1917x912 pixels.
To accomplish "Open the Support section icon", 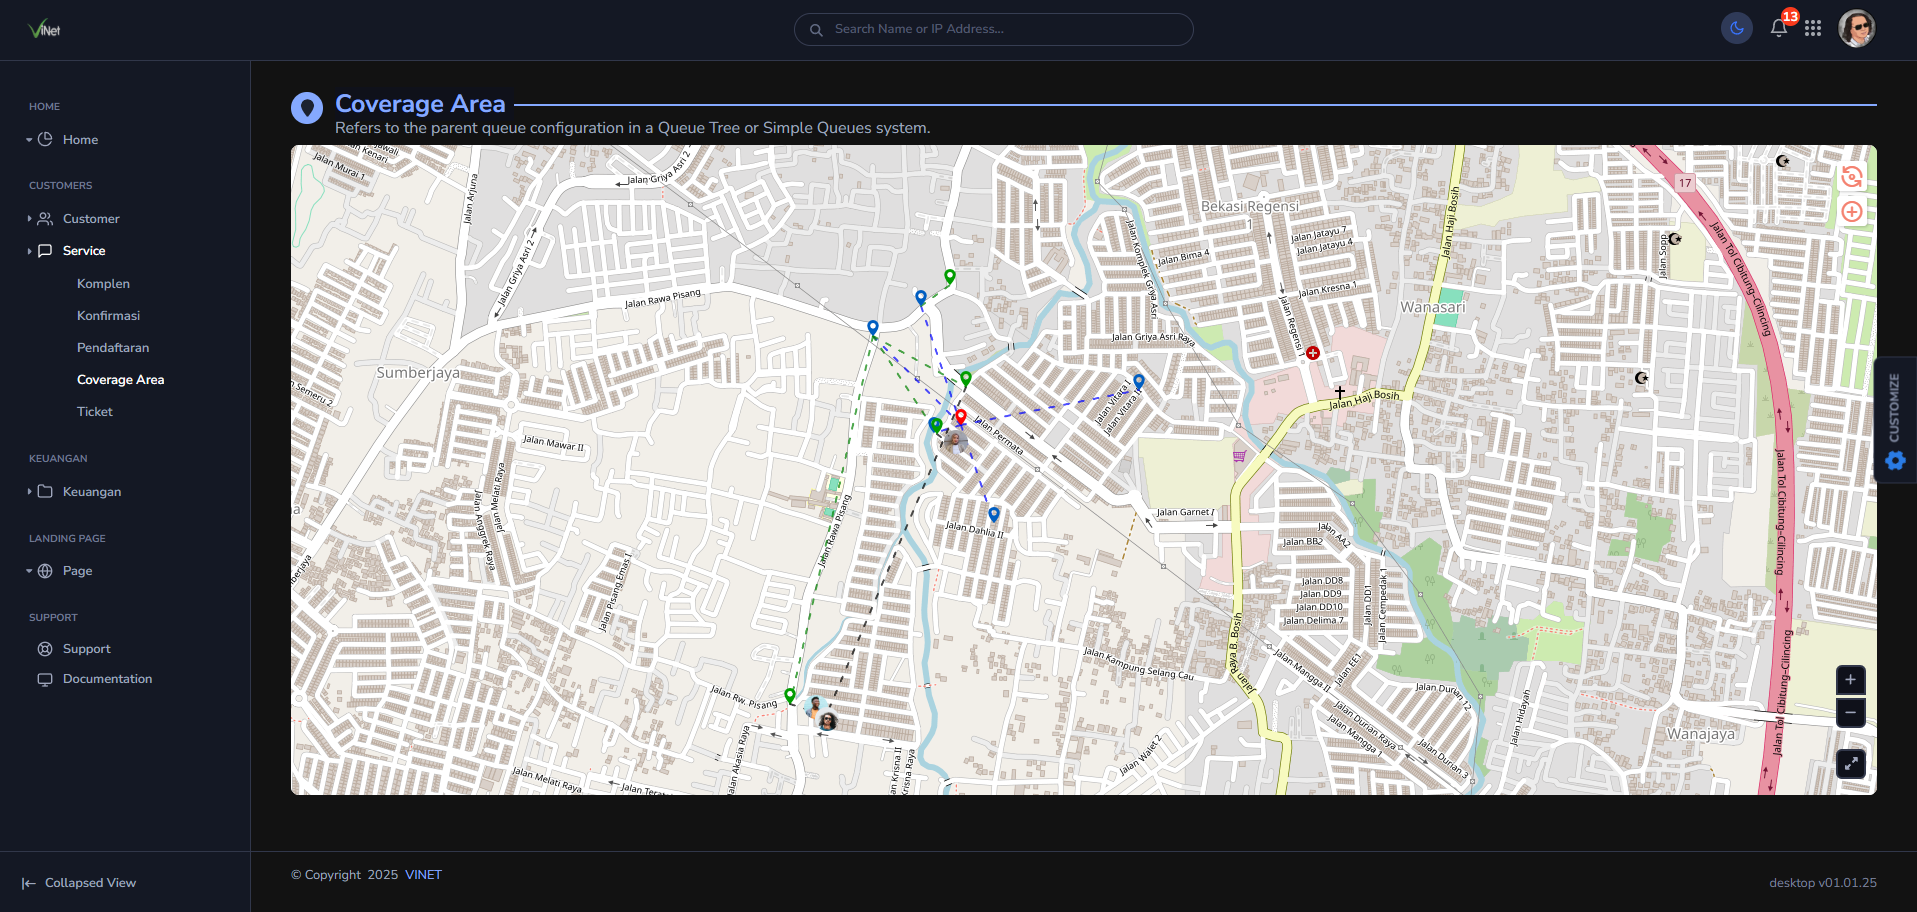I will coord(45,649).
